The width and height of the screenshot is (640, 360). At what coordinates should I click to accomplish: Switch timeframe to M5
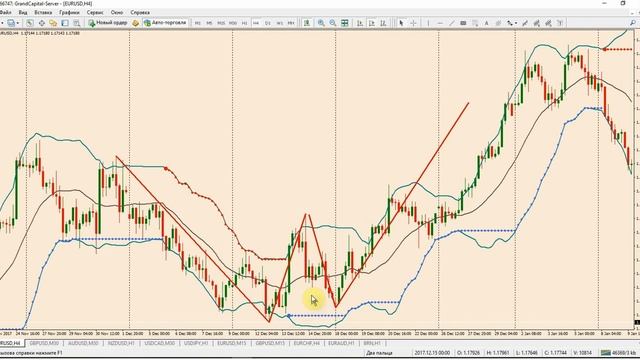point(209,23)
